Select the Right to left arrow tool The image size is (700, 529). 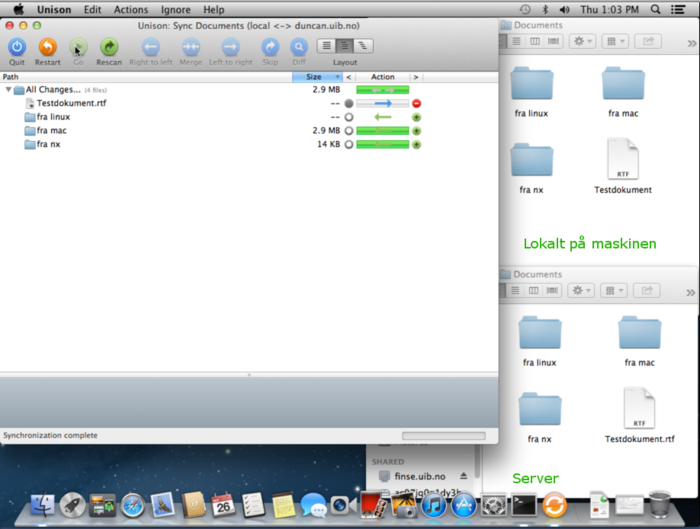pyautogui.click(x=150, y=46)
